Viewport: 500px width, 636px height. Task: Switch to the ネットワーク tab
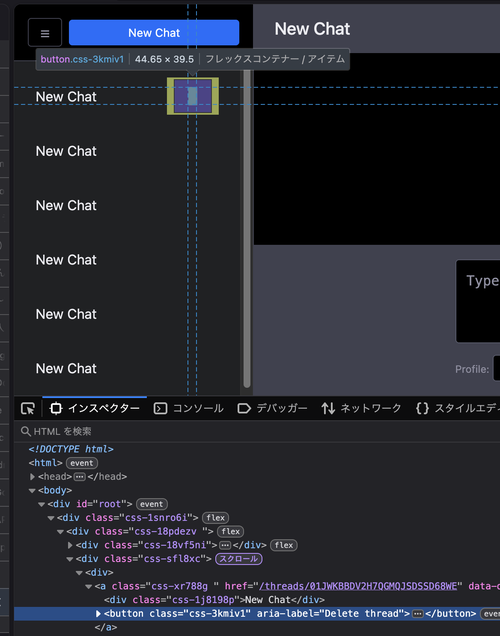point(361,408)
